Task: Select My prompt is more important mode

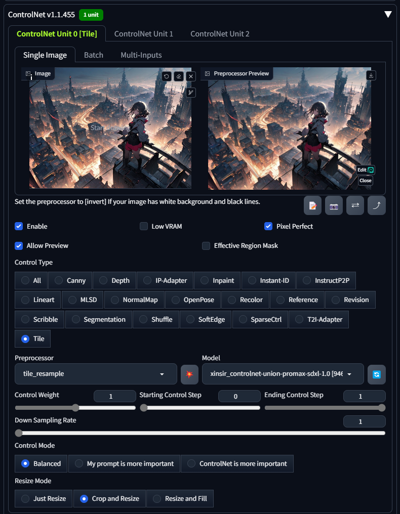Action: pos(124,464)
